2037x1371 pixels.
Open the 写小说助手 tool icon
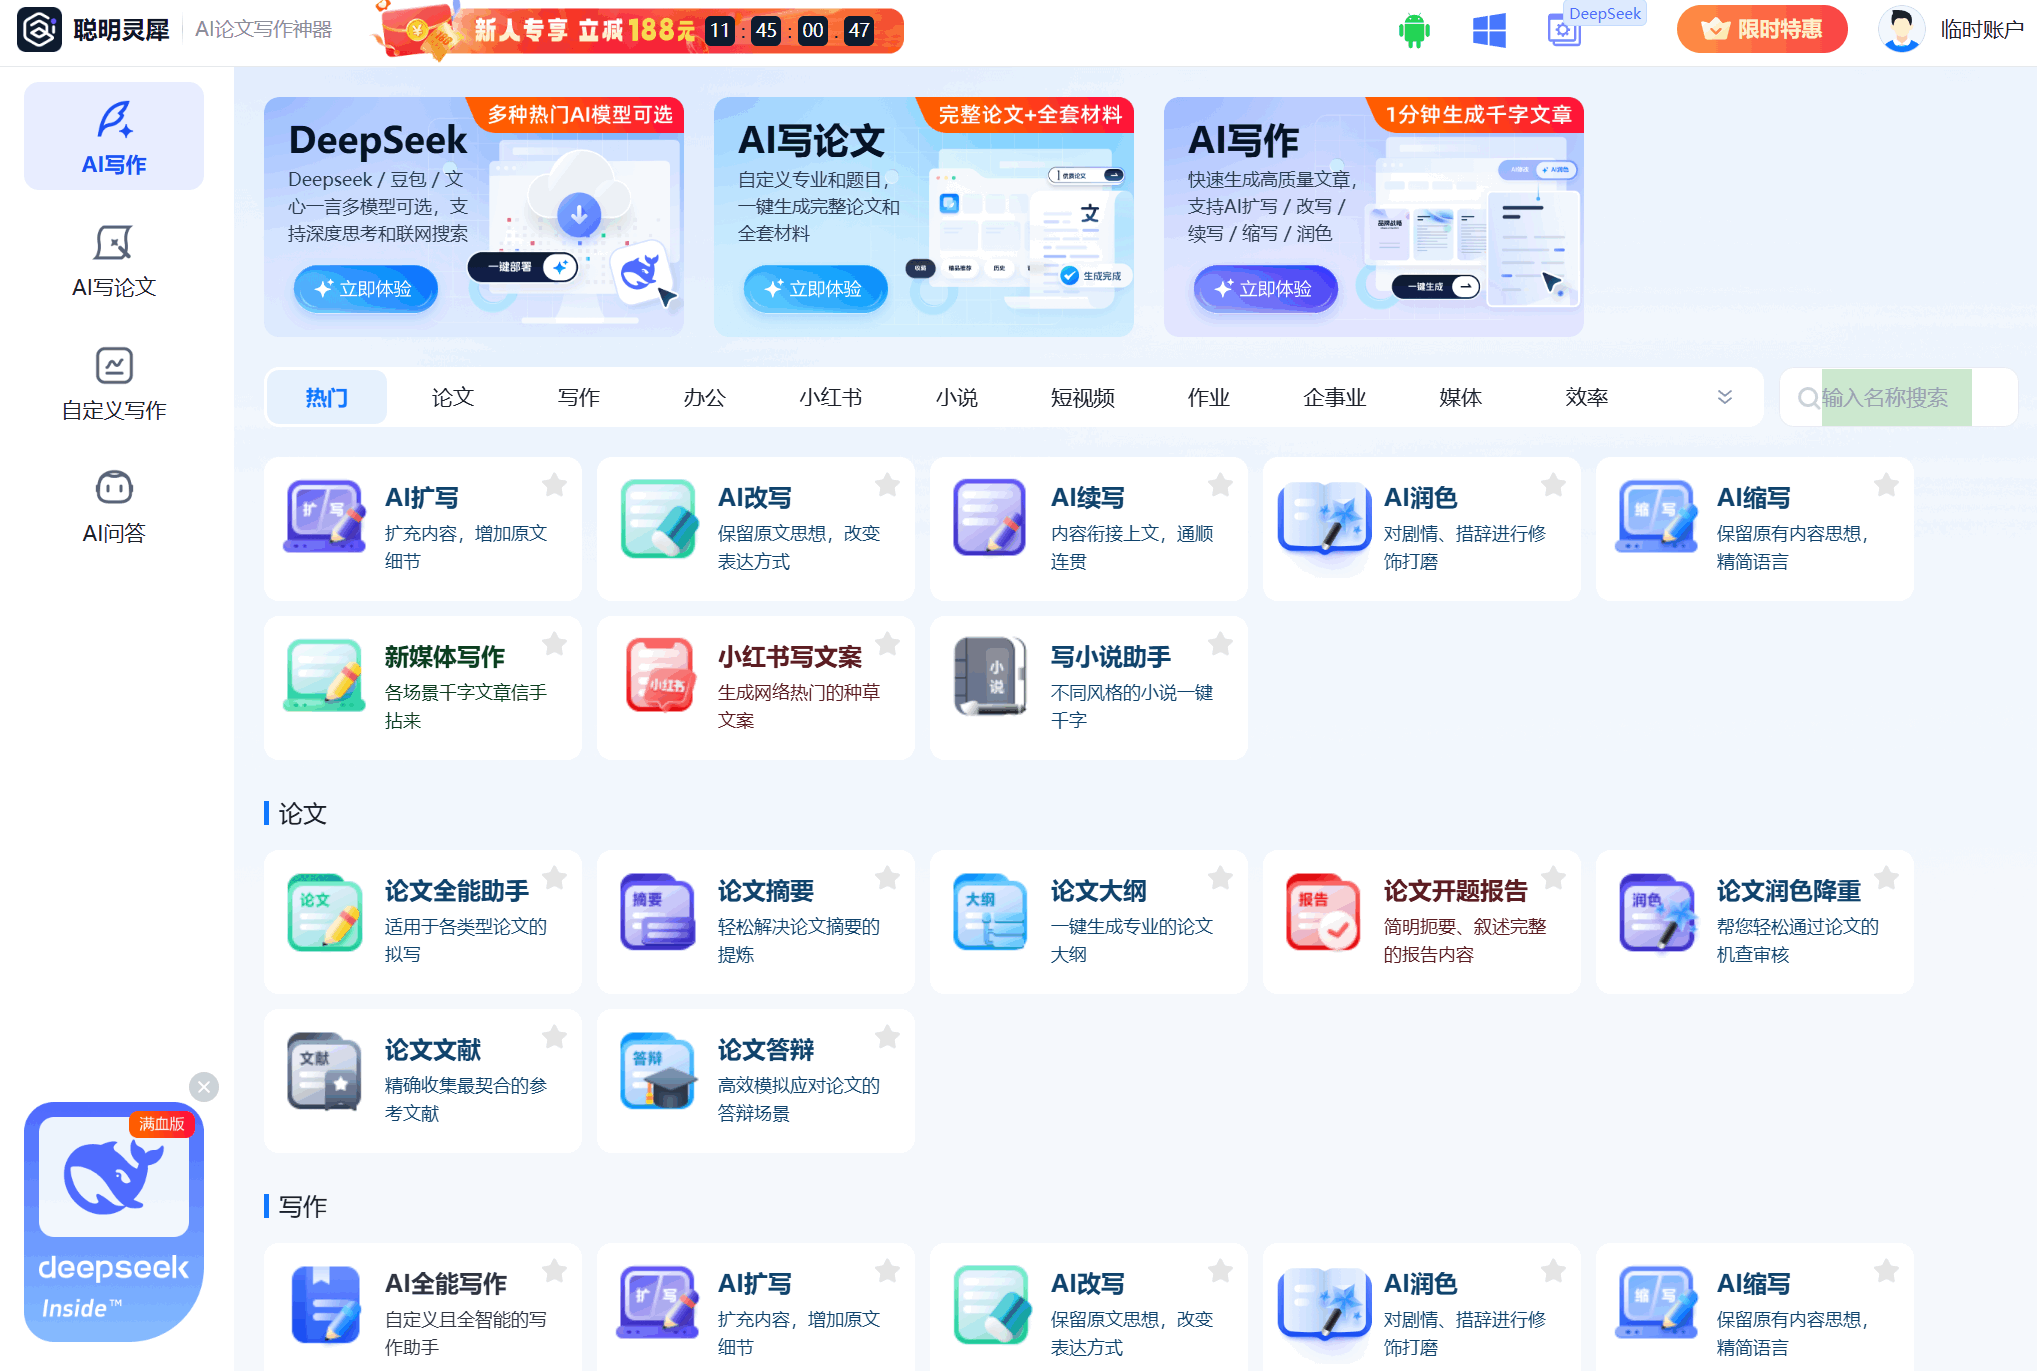990,676
